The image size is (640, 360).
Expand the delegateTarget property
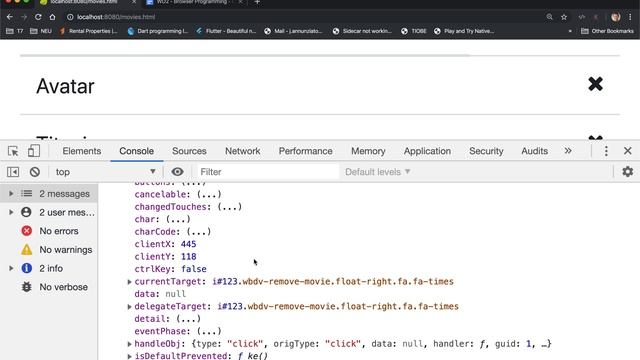(129, 307)
